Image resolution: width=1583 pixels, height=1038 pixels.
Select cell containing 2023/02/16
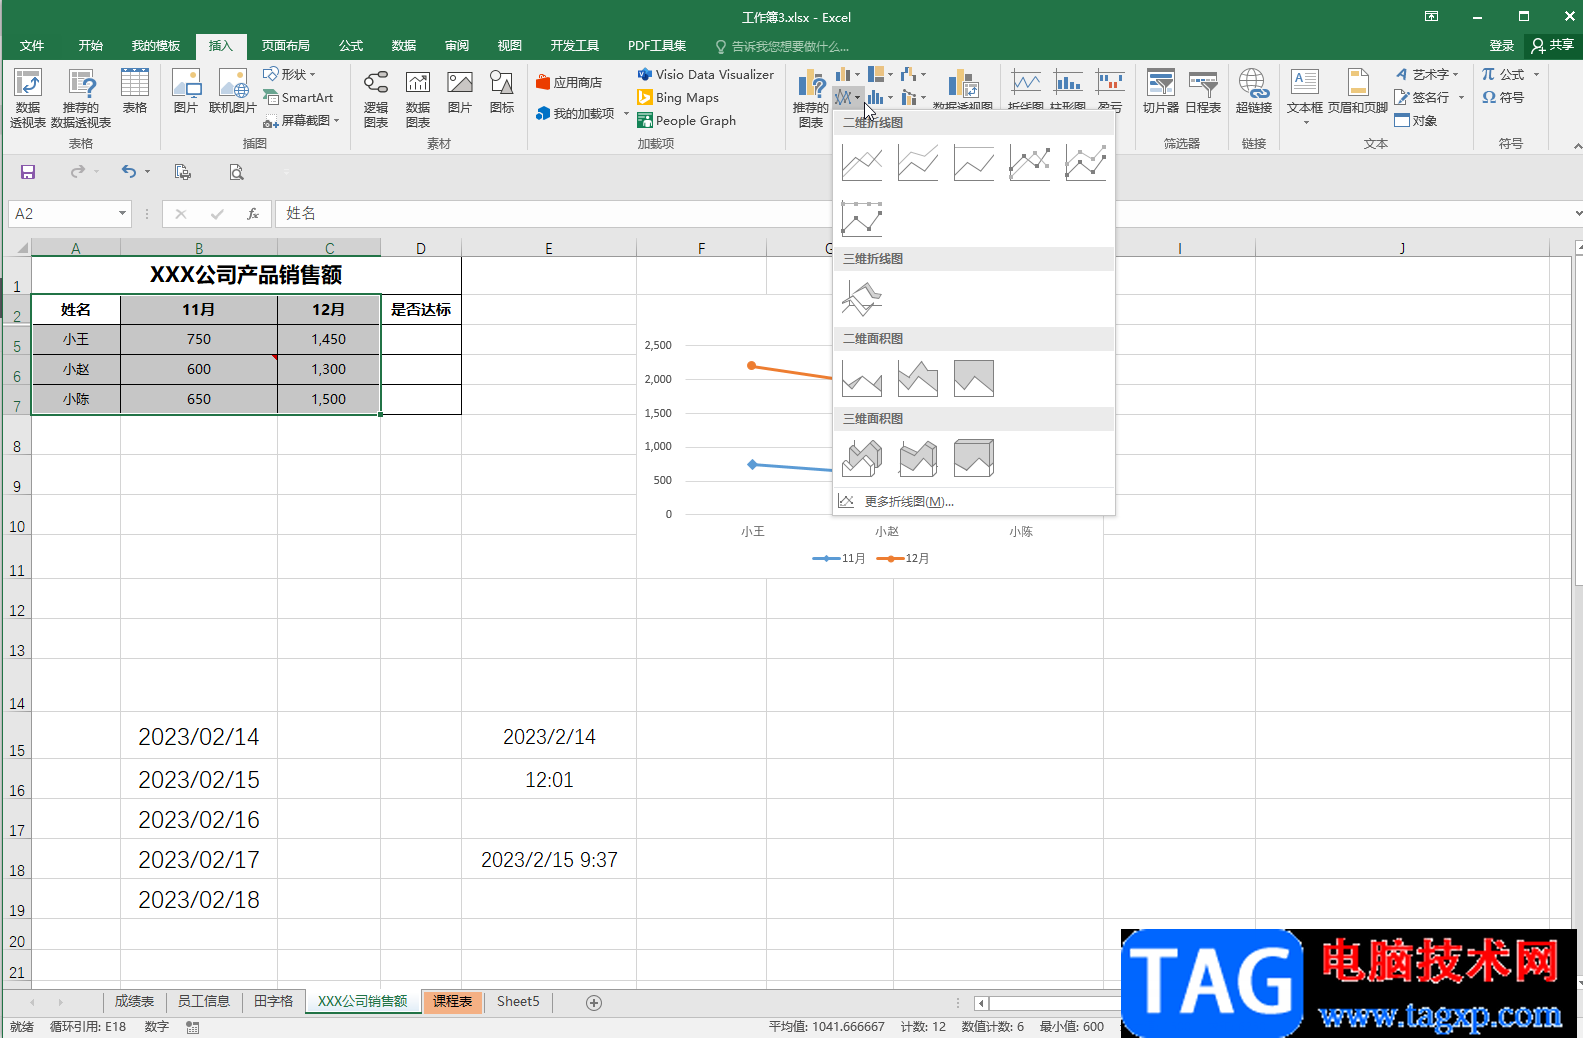[199, 819]
